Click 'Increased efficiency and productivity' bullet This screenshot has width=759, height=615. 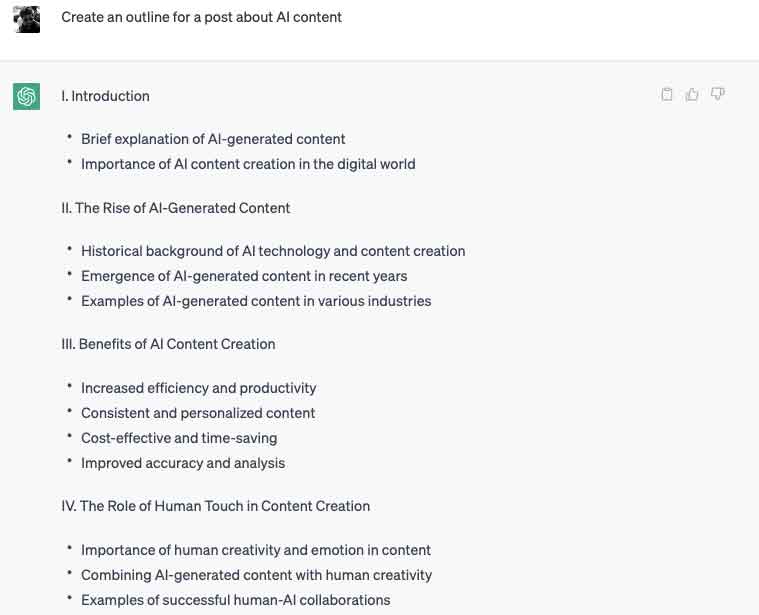pos(198,388)
